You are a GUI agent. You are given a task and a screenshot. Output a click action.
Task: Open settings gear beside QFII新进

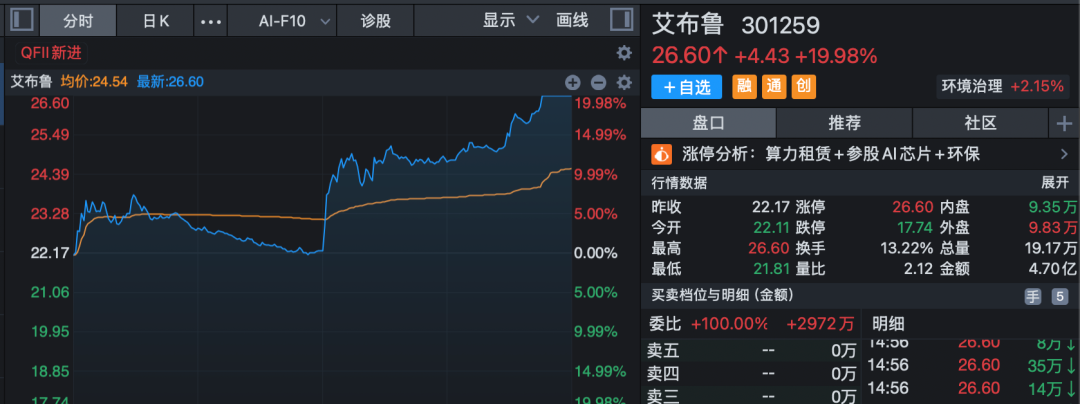tap(624, 53)
